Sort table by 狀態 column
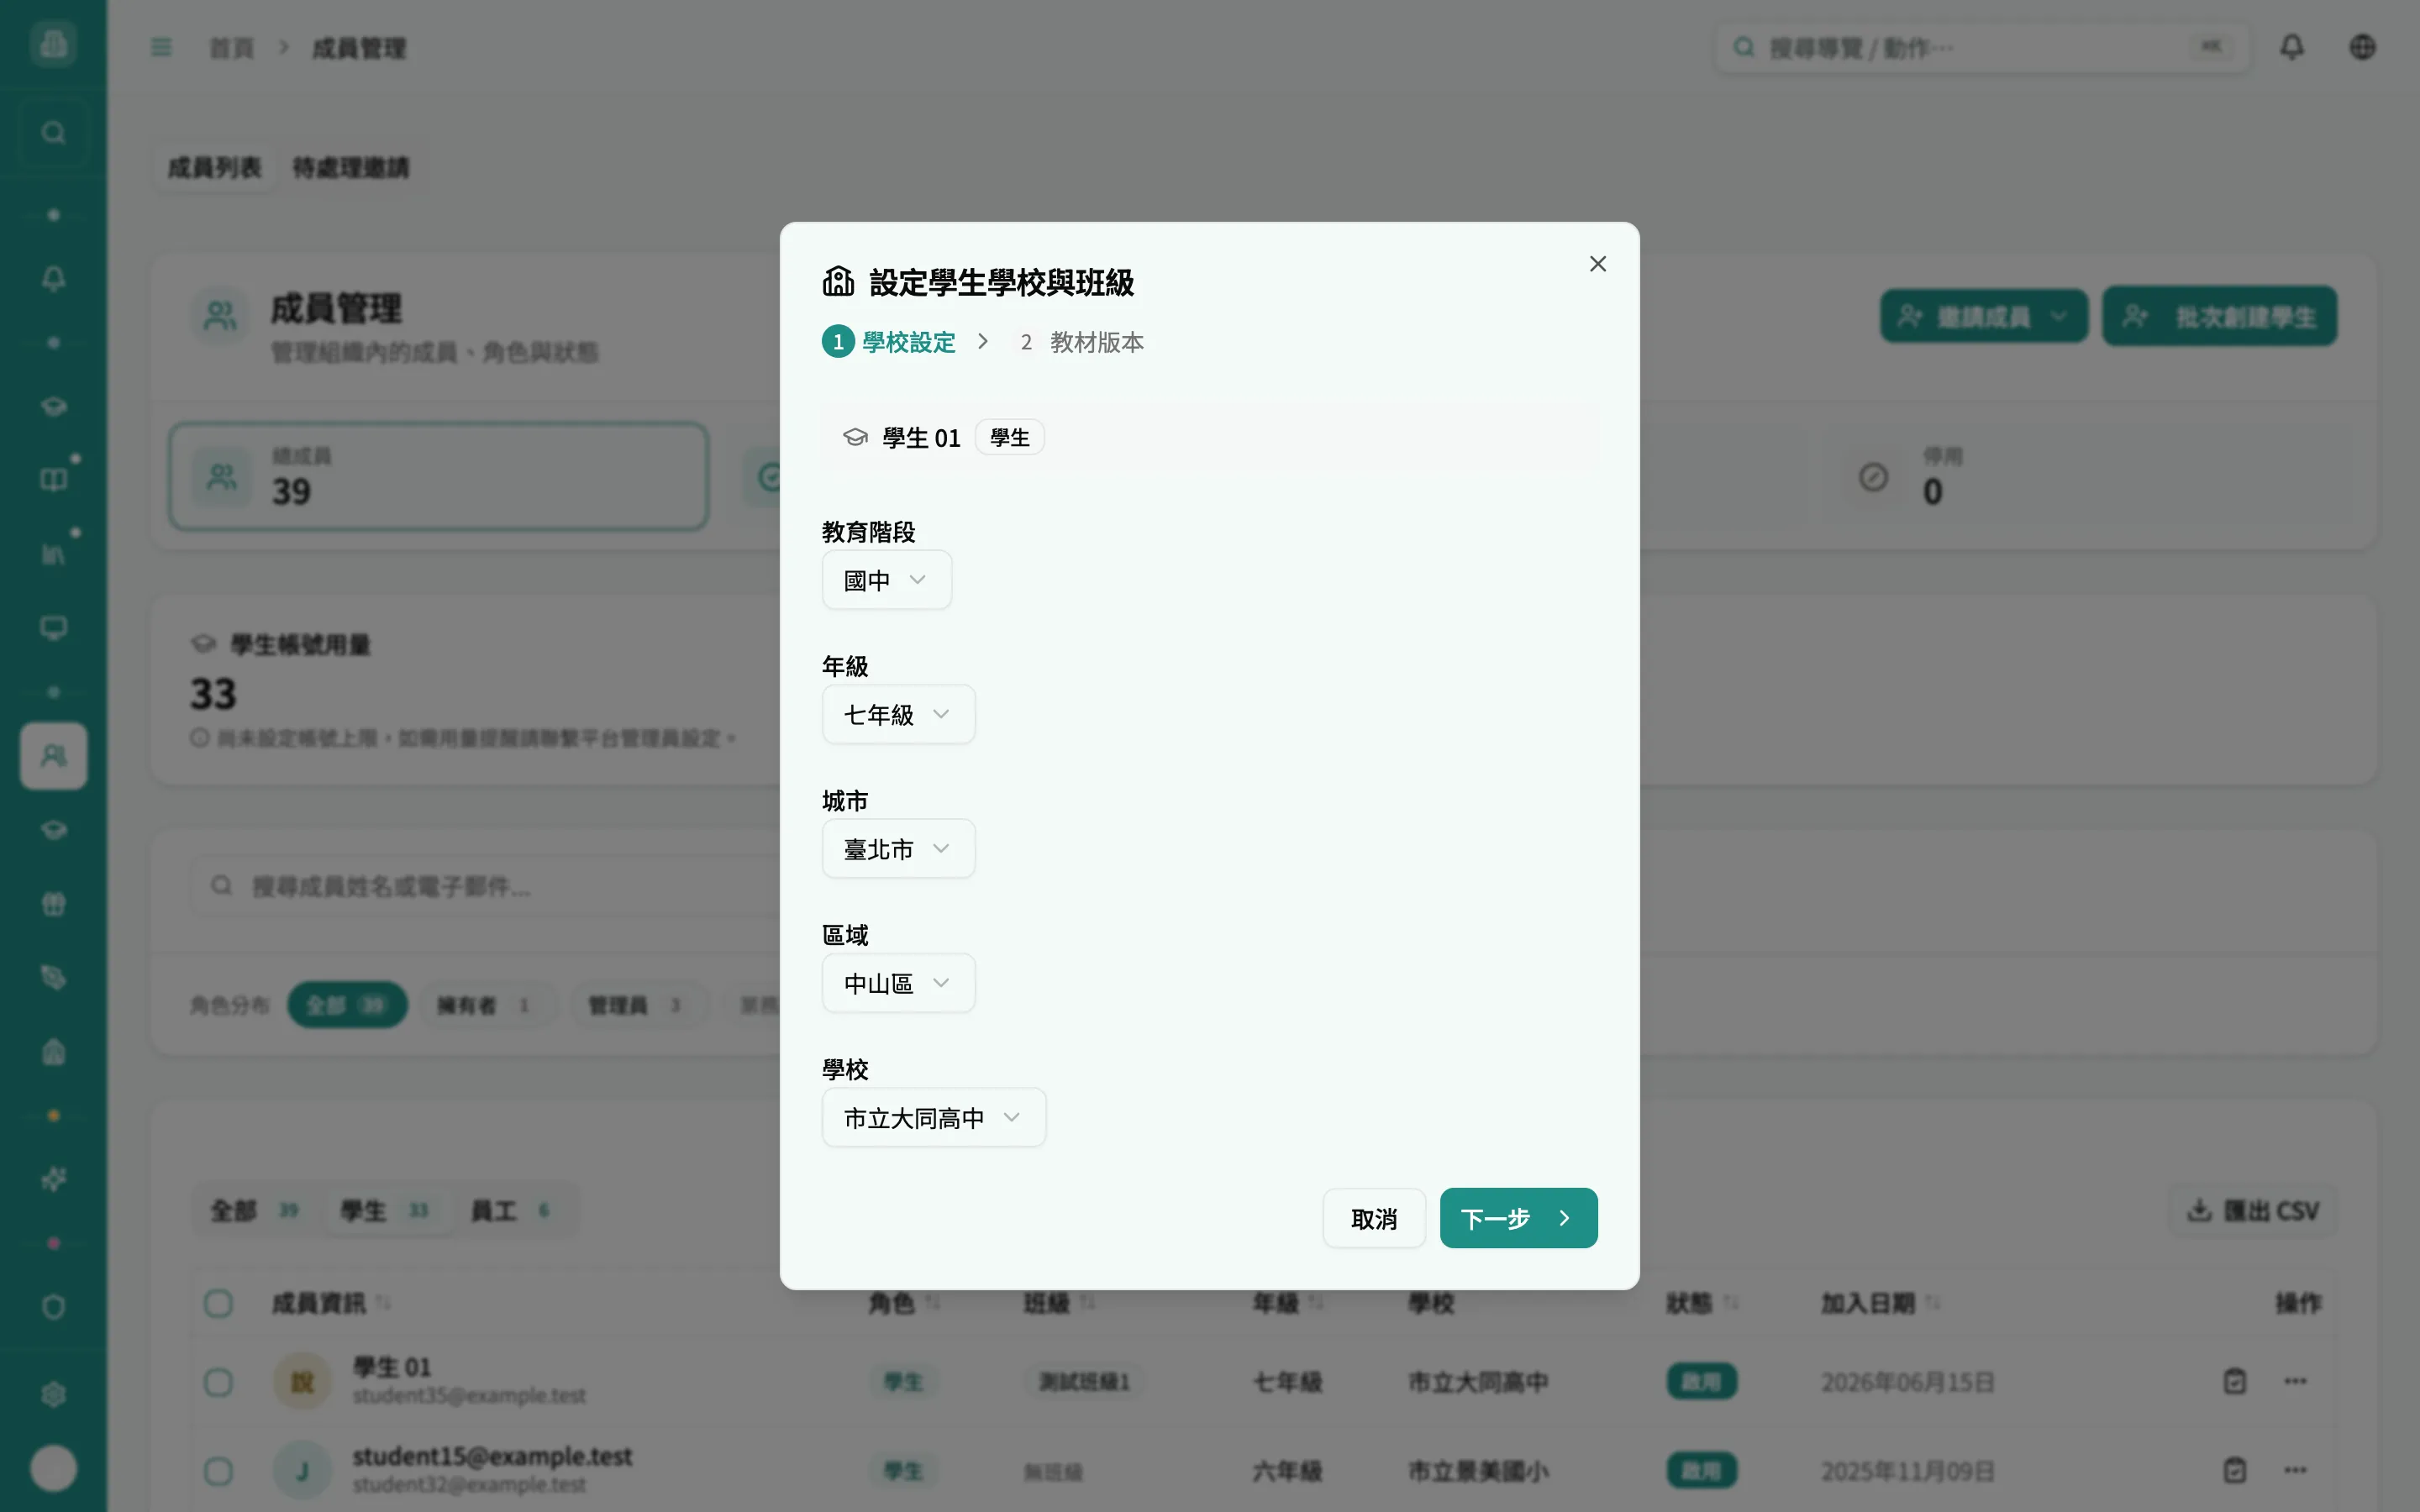 point(1702,1303)
